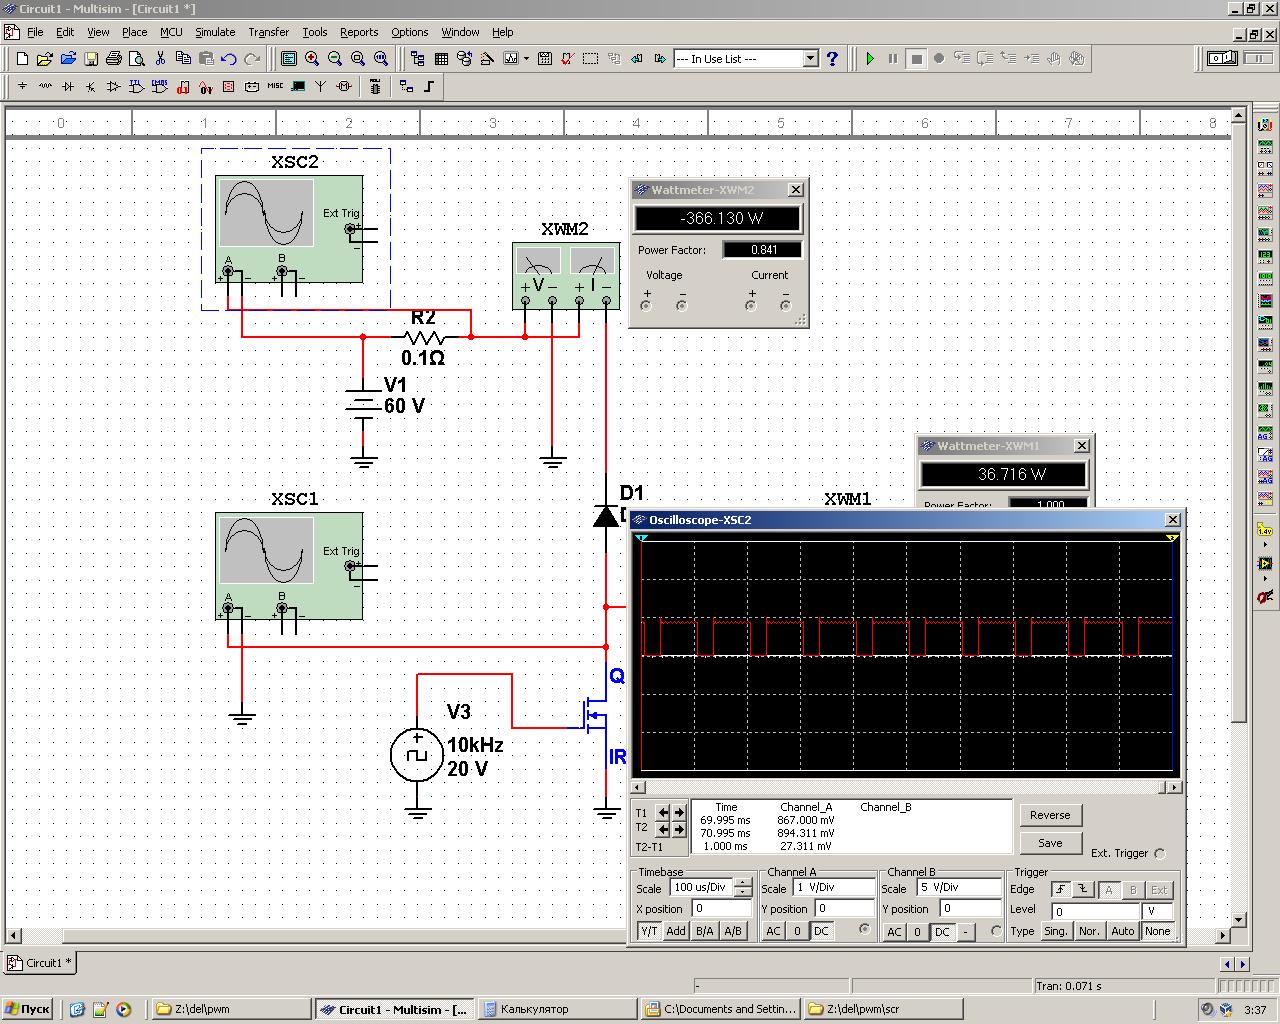Image resolution: width=1280 pixels, height=1024 pixels.
Task: Select the Channel A terminal radio button
Action: click(x=865, y=930)
